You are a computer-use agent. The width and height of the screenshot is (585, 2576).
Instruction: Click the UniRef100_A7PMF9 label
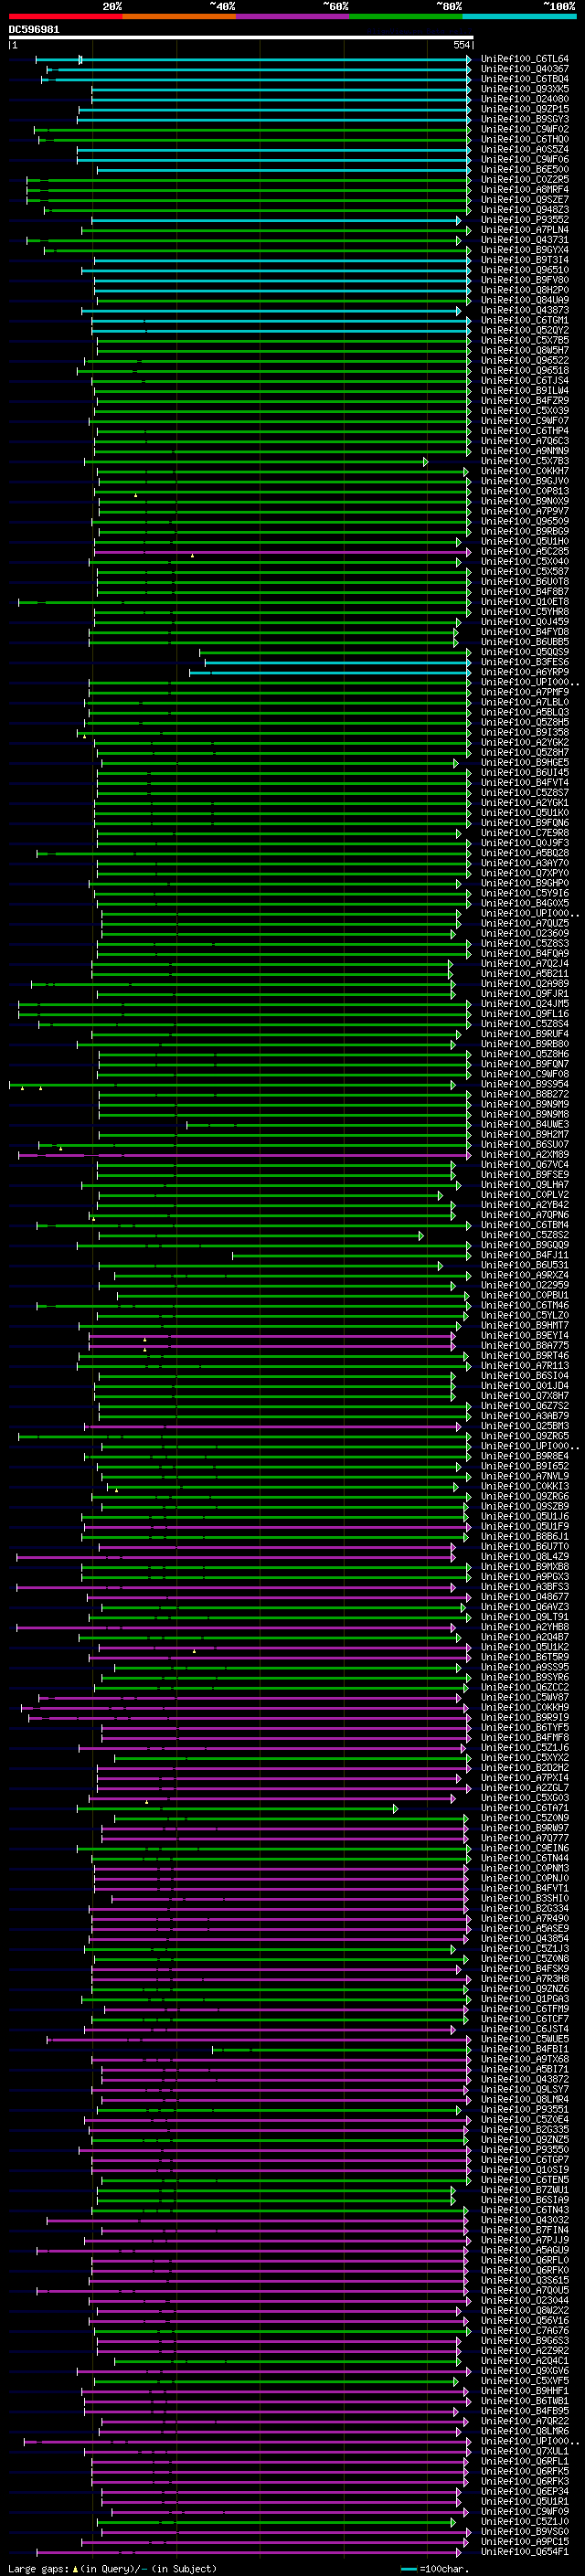524,692
